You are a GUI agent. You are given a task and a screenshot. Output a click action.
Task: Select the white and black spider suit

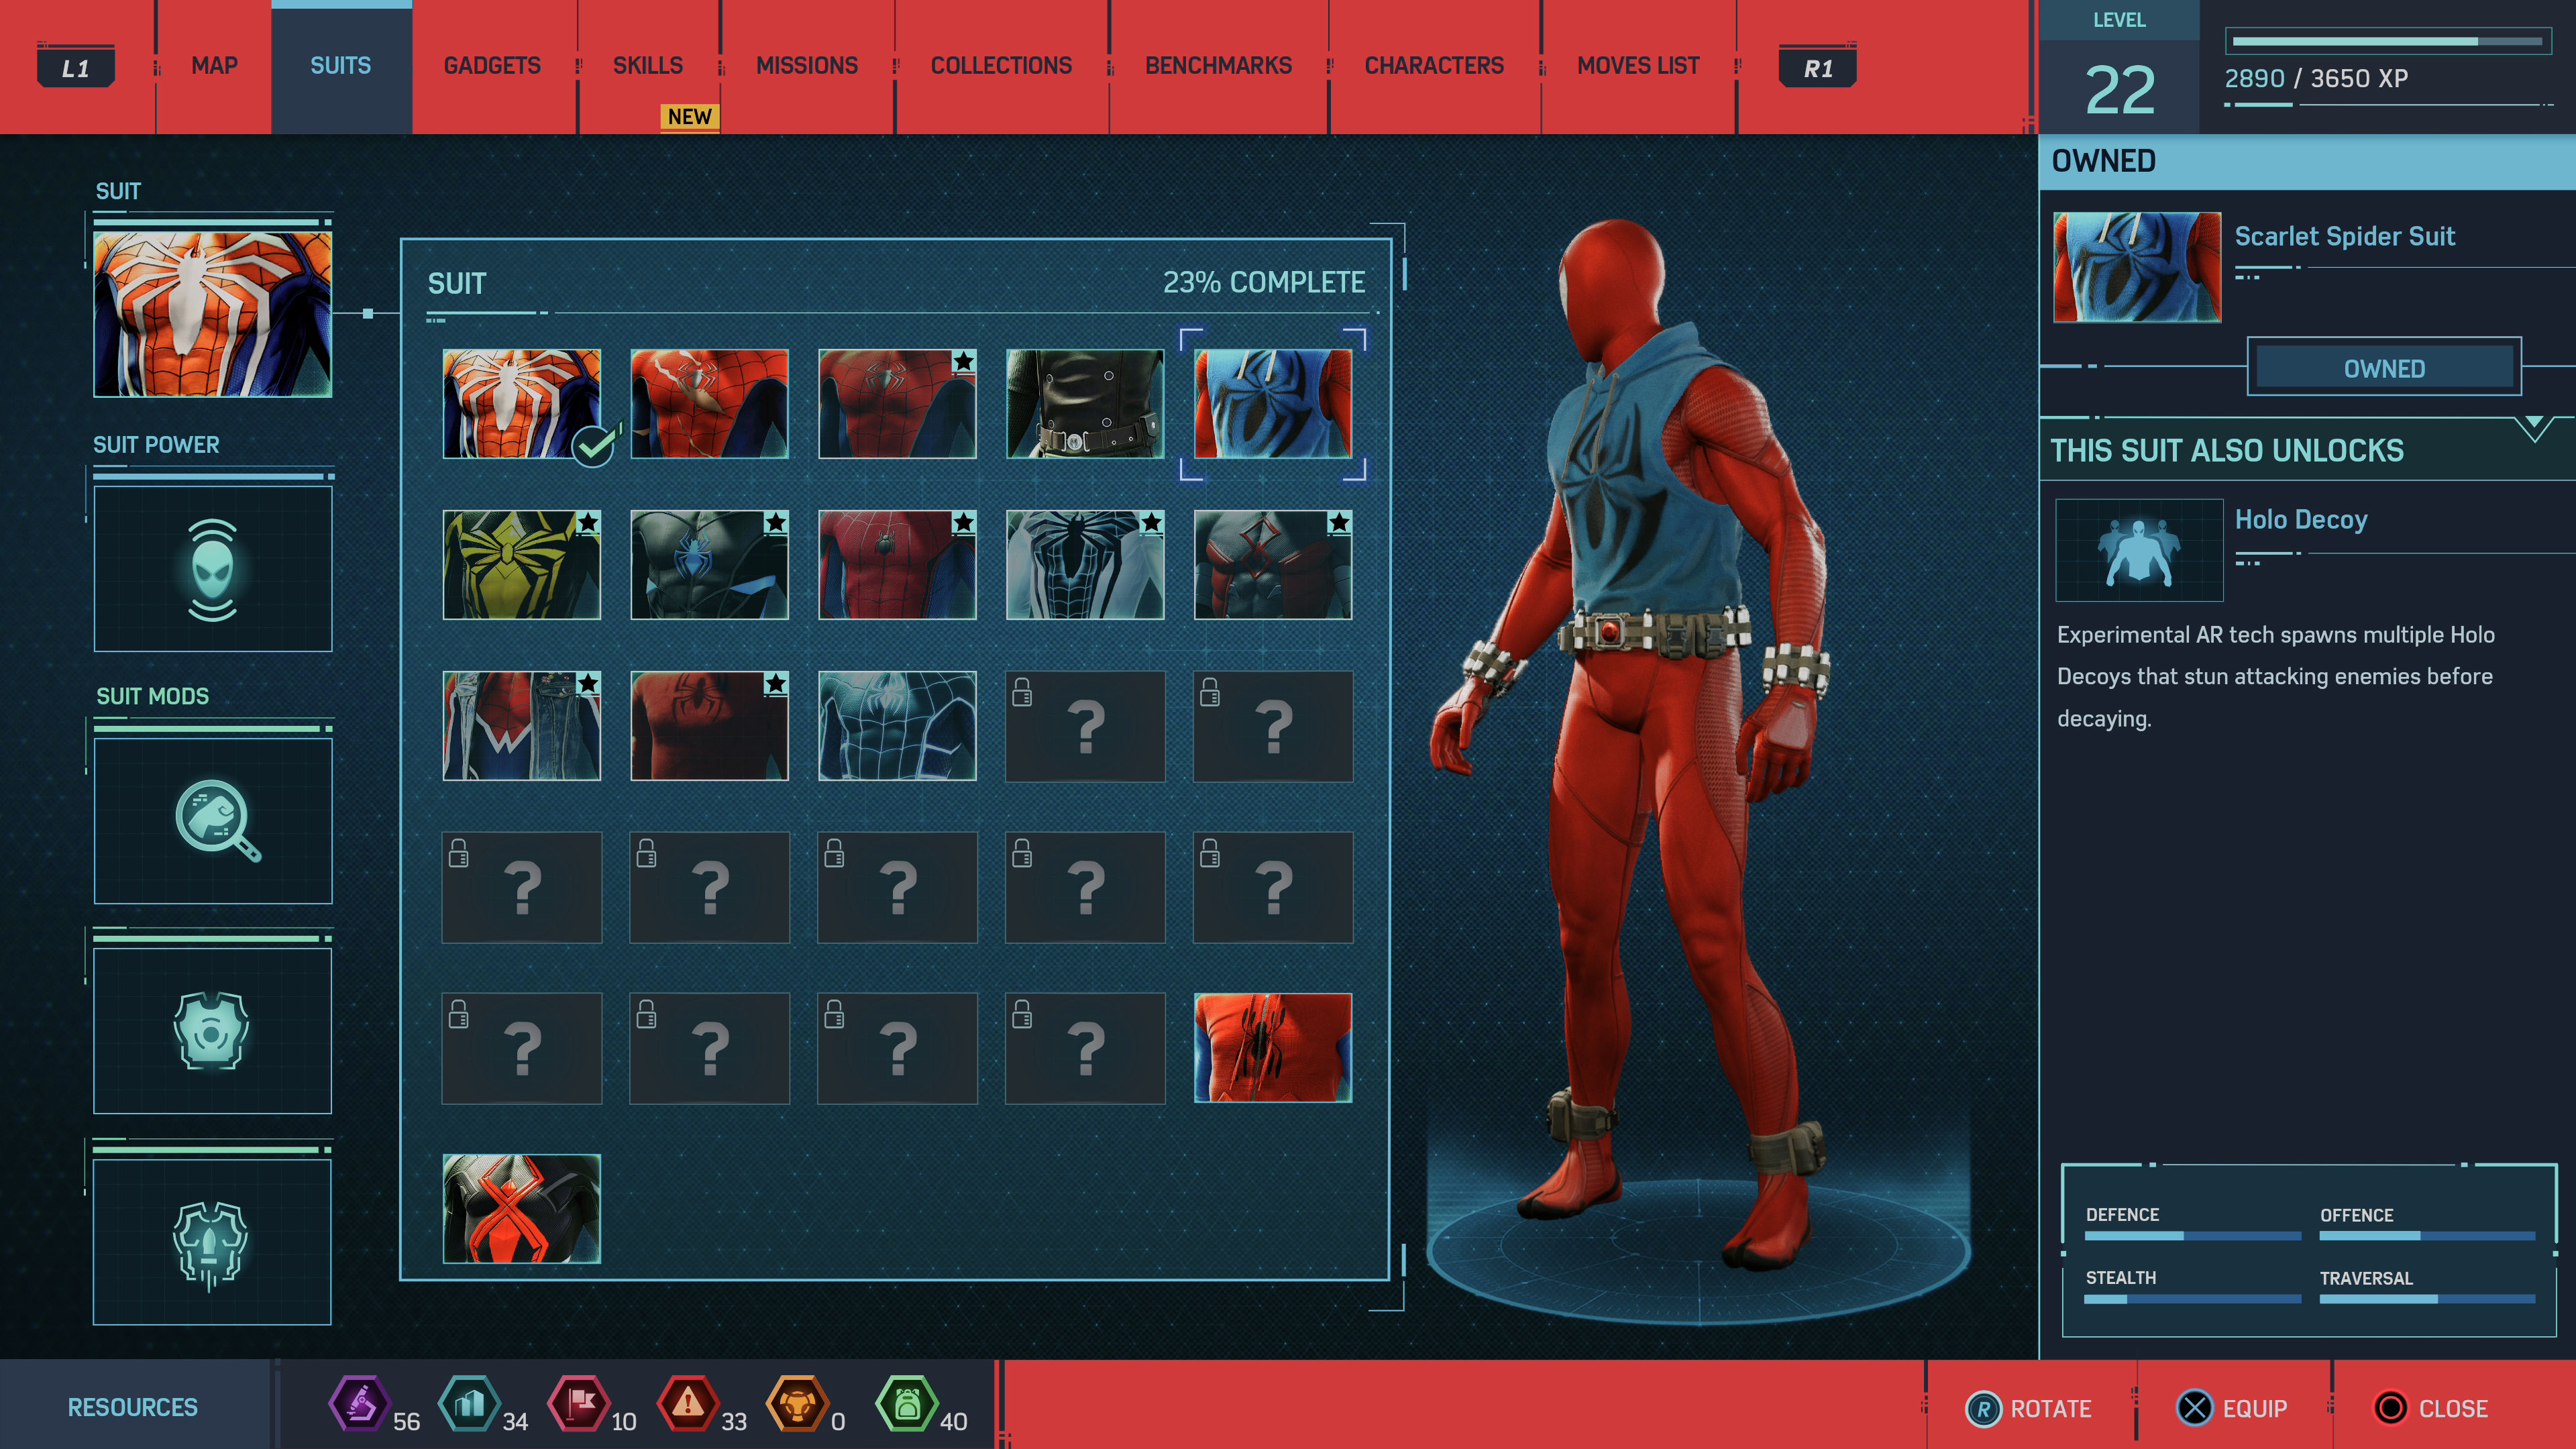point(1085,565)
